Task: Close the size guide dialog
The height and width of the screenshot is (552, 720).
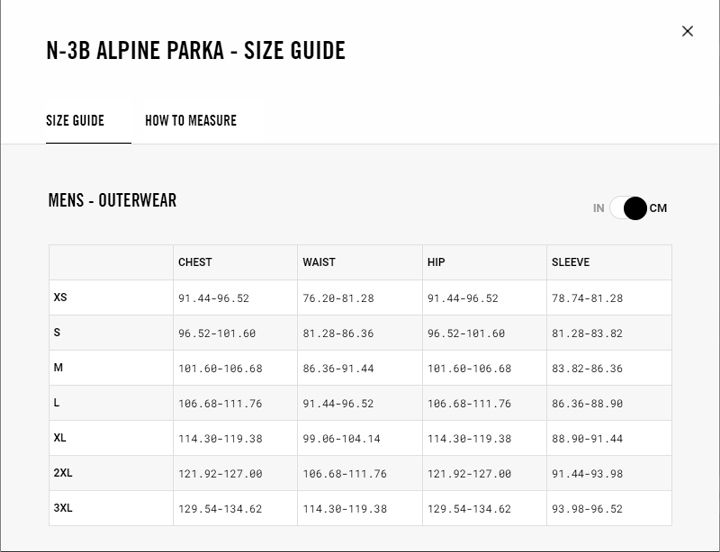Action: point(687,31)
